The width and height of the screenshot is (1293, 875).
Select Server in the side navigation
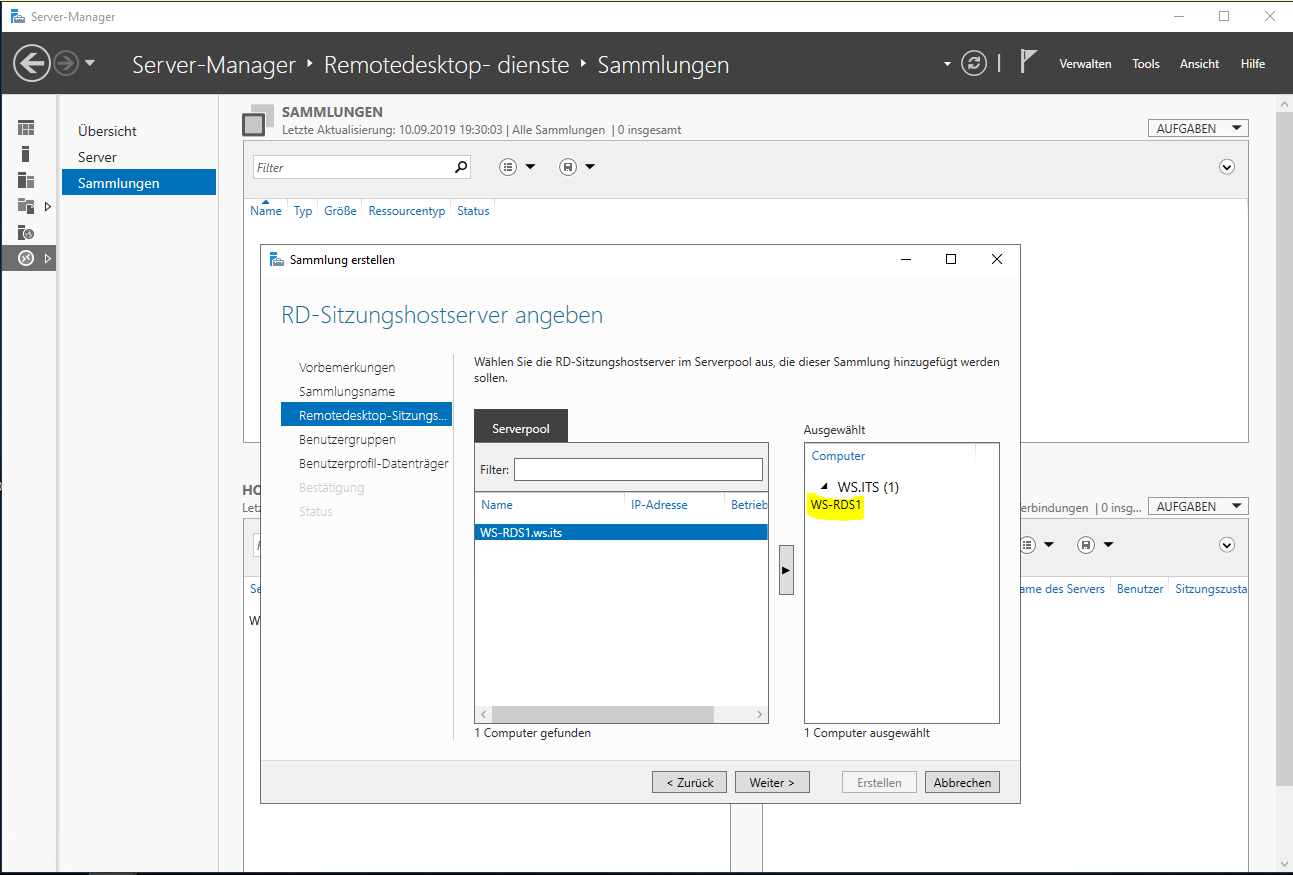[138, 157]
